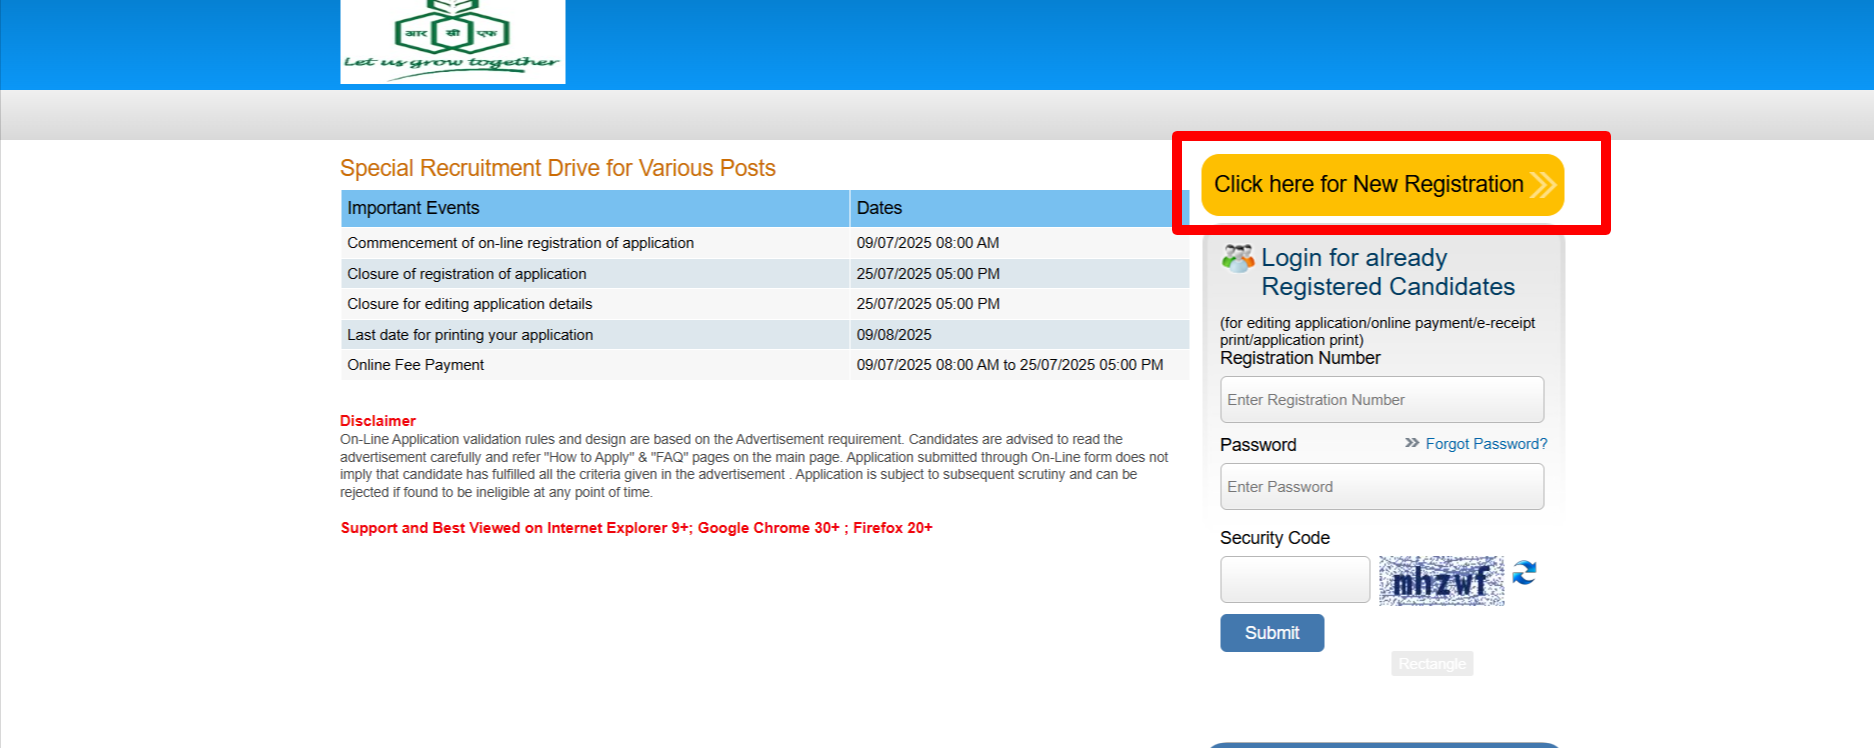Click double chevron arrows on New Registration
The width and height of the screenshot is (1874, 748).
(1542, 185)
